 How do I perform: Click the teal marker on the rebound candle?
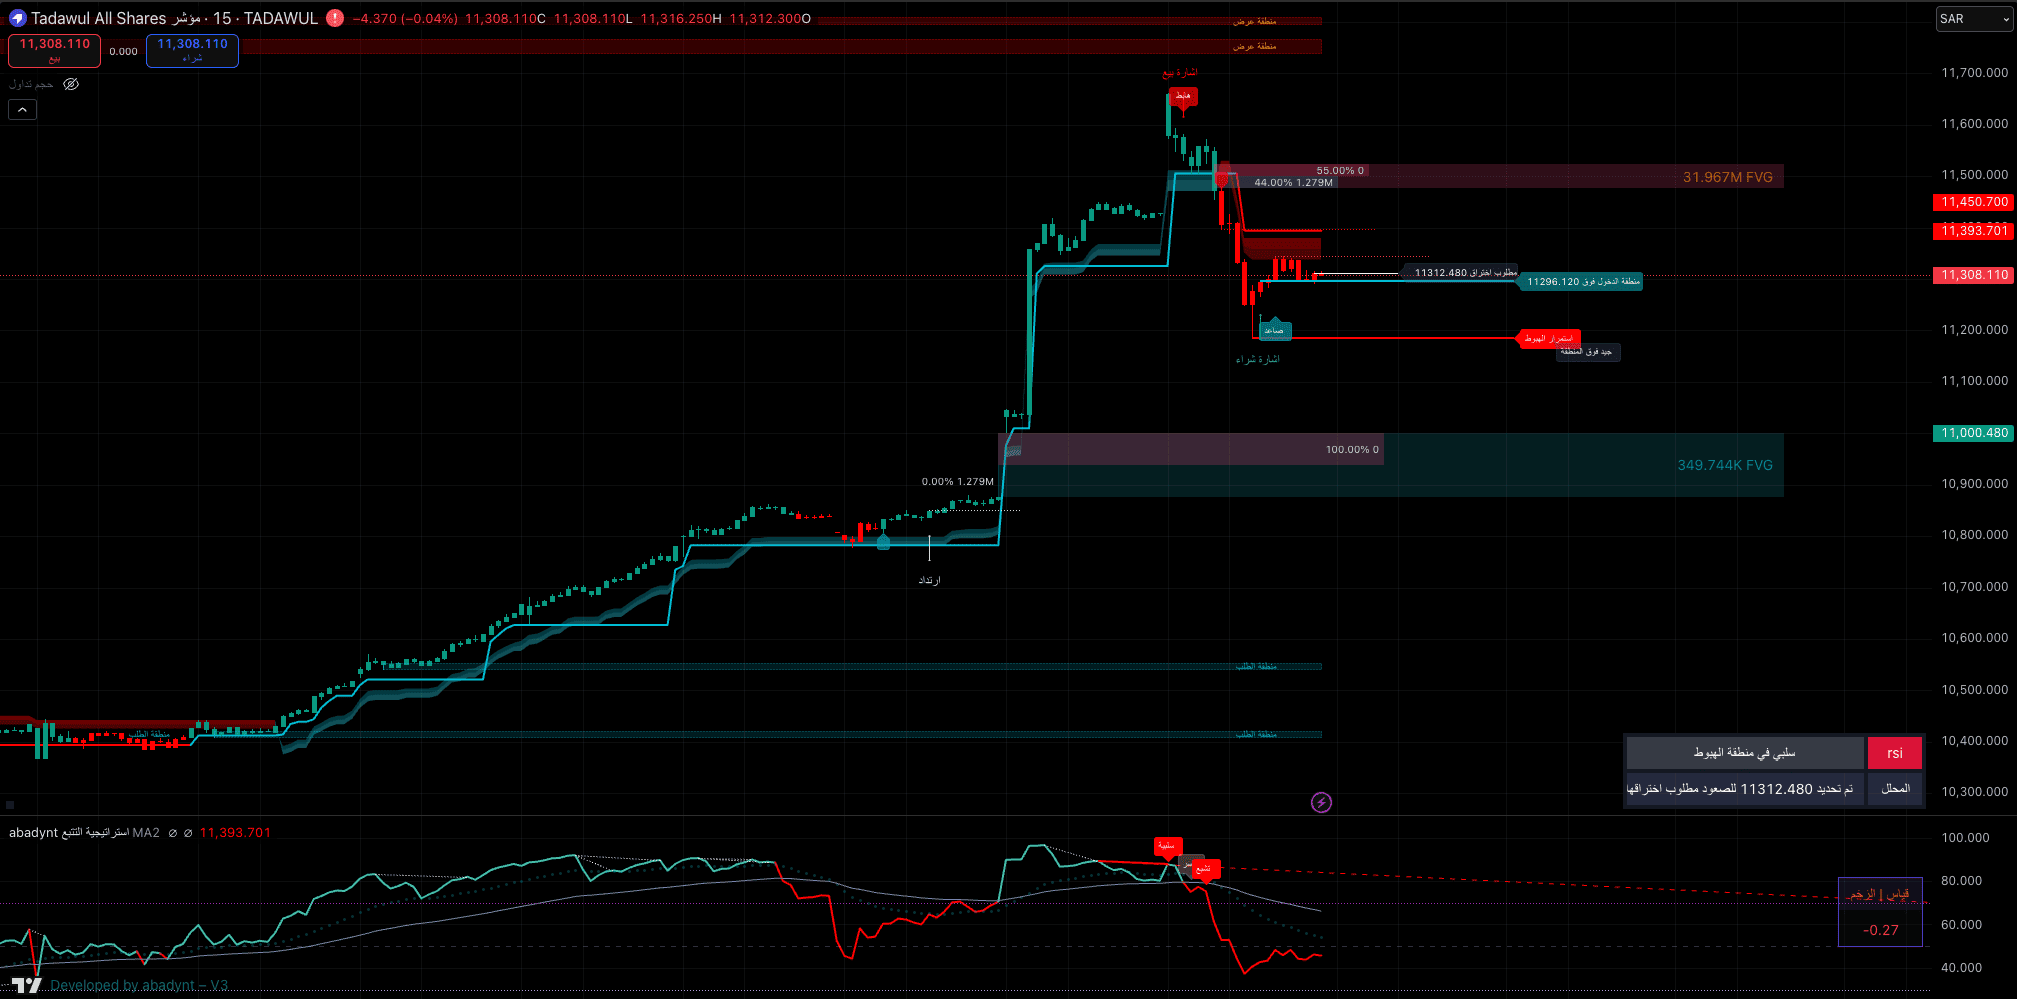(x=883, y=542)
